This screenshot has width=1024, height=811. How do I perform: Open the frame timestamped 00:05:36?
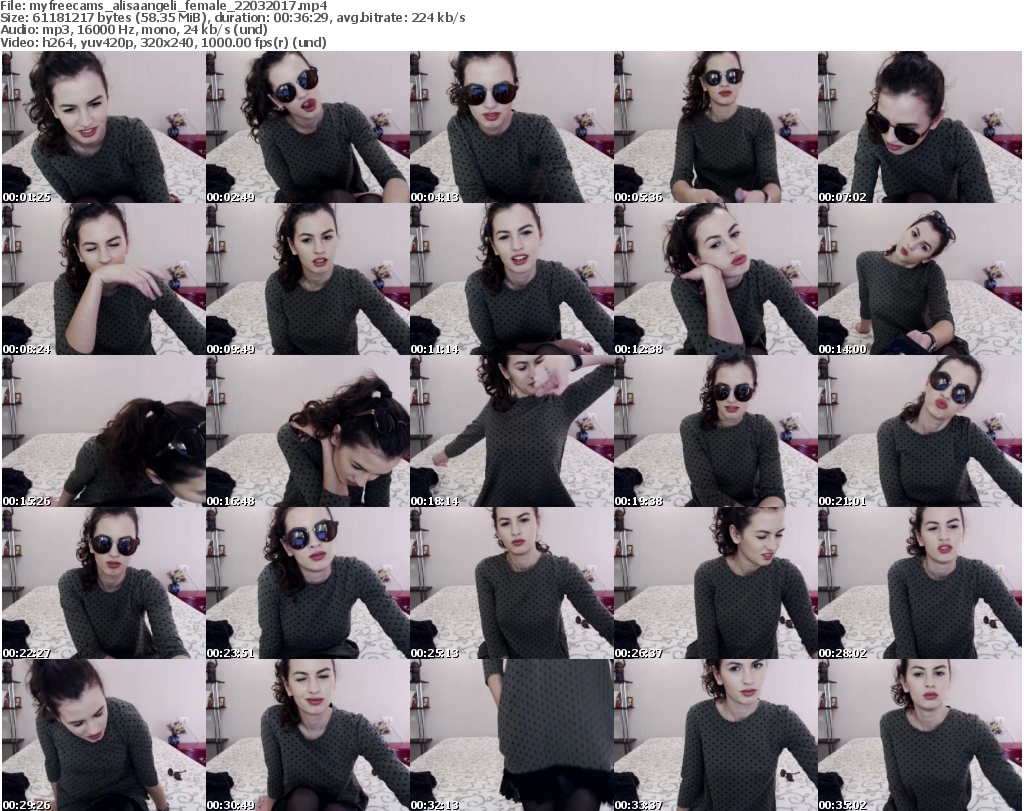(716, 127)
